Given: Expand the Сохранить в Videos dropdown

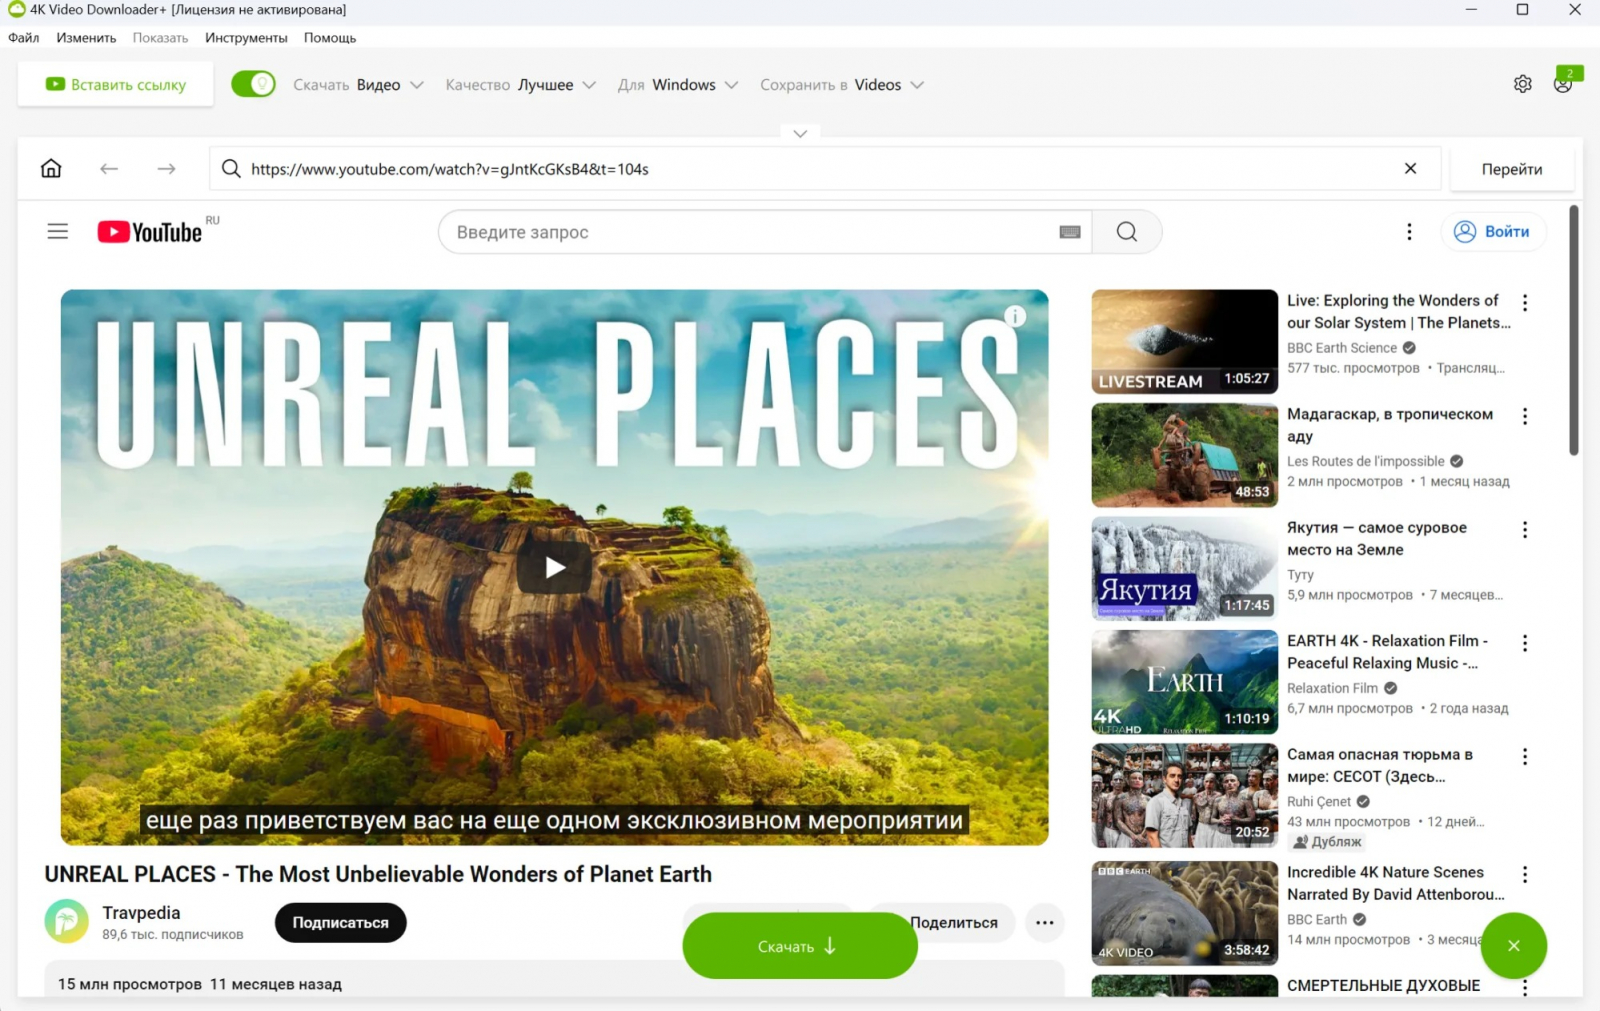Looking at the screenshot, I should click(841, 85).
